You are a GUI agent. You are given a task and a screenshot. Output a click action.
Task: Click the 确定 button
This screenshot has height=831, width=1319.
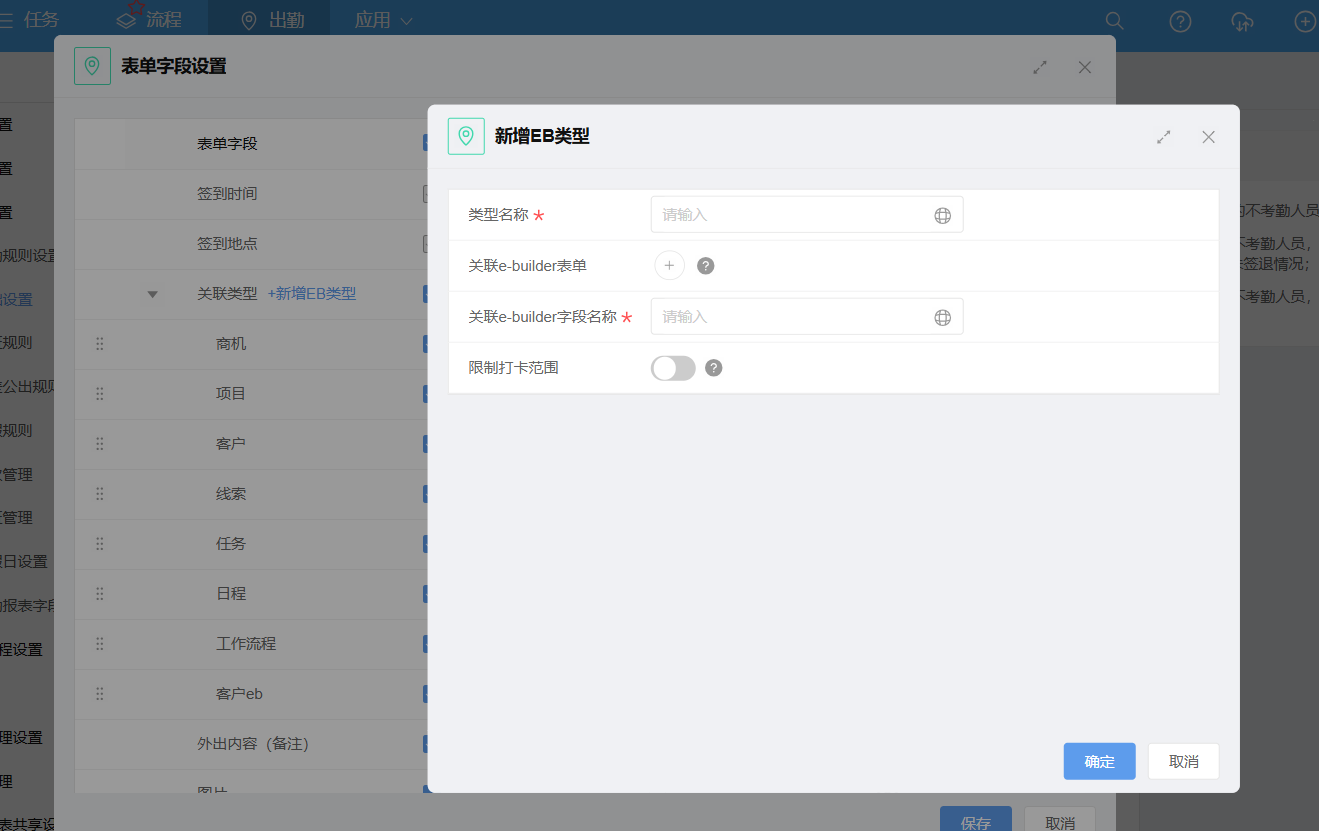(x=1099, y=761)
